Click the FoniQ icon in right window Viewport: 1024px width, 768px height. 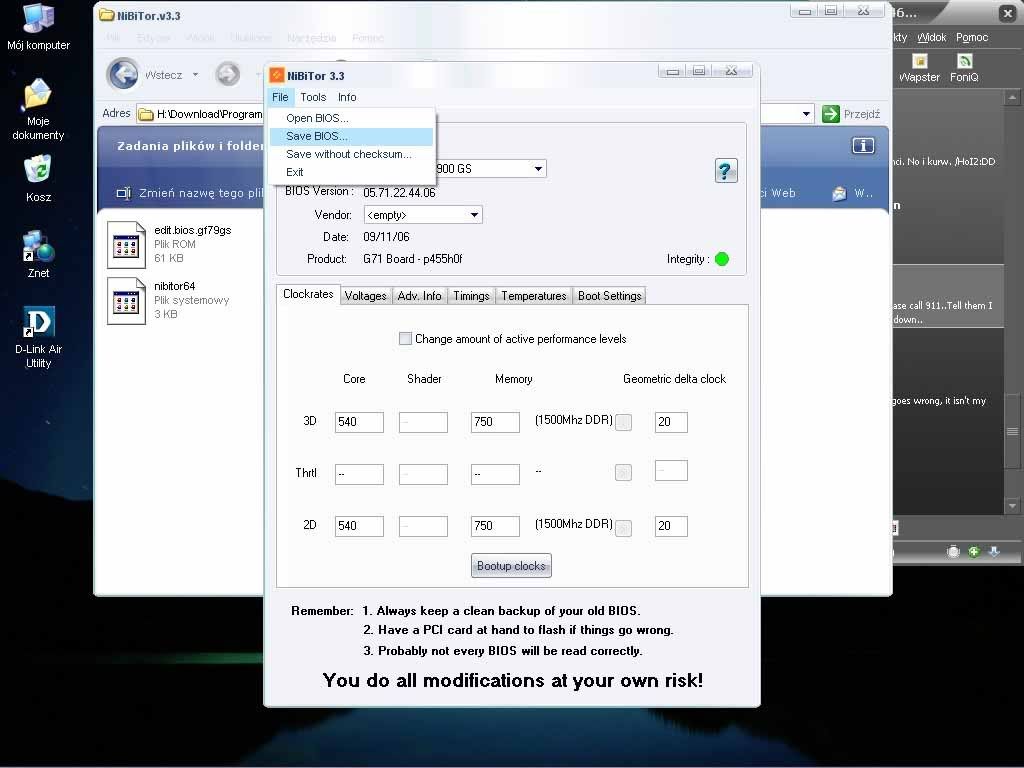(x=964, y=68)
